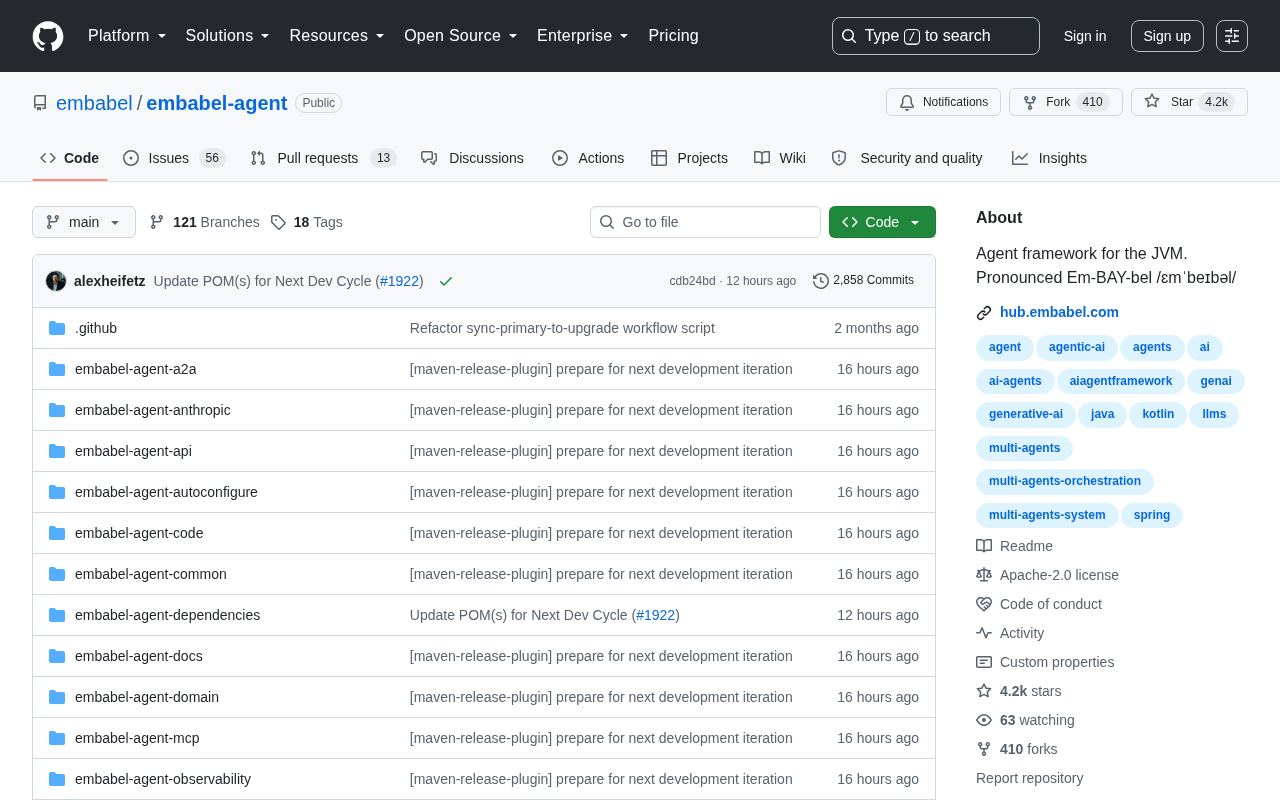The image size is (1280, 800).
Task: Click the scales icon next to Apache-2.0 license
Action: click(984, 575)
